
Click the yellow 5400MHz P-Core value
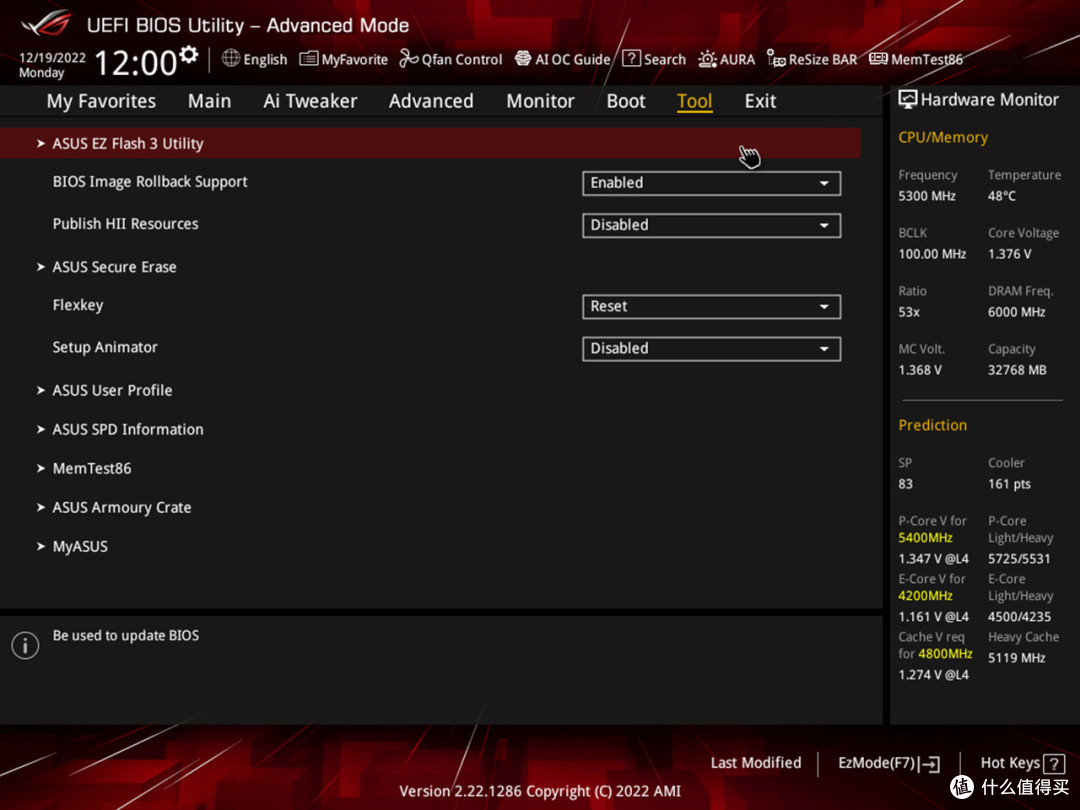click(x=925, y=538)
